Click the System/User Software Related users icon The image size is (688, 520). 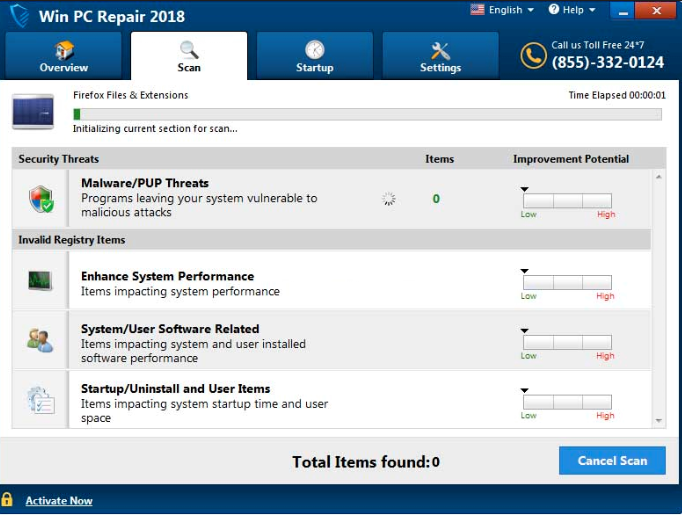coord(40,341)
